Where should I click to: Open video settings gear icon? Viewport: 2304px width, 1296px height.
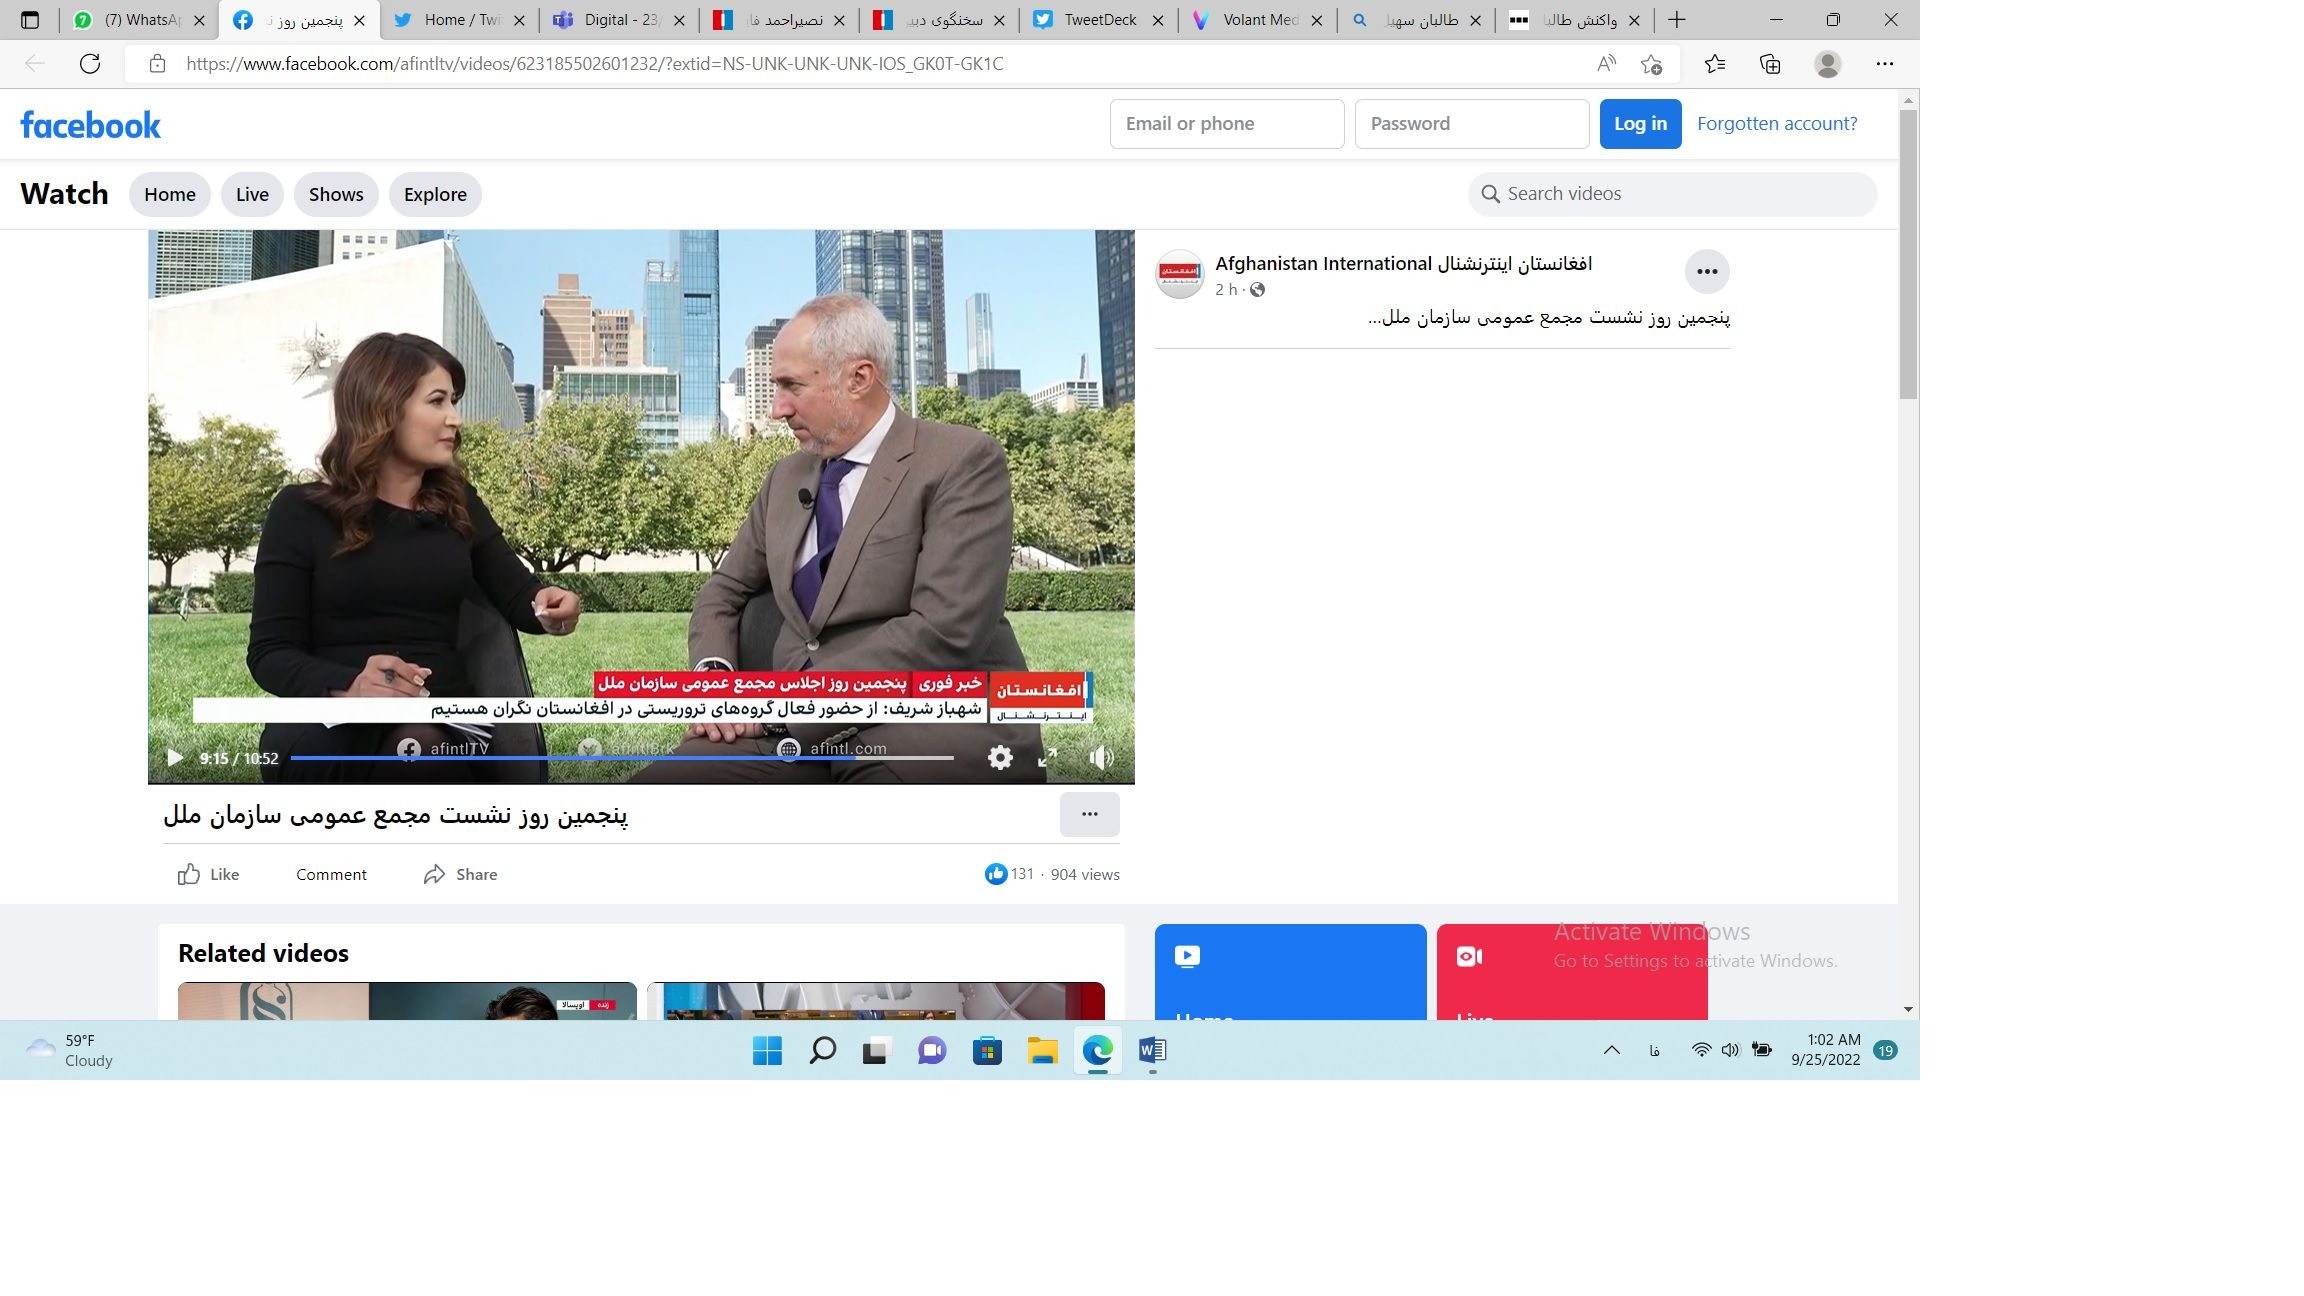tap(999, 758)
